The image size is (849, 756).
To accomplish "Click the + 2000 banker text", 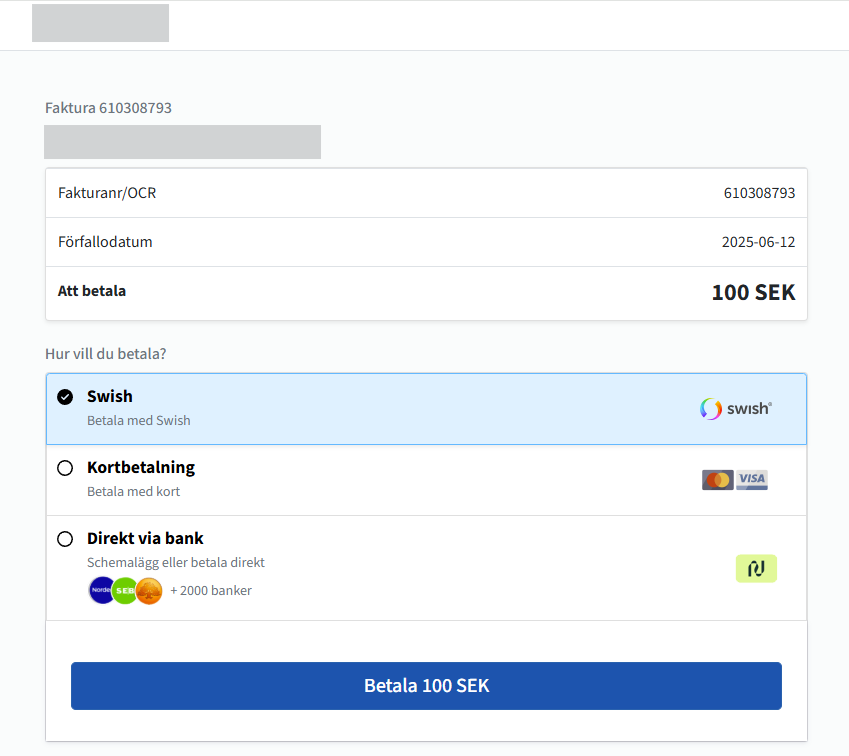I will 211,591.
